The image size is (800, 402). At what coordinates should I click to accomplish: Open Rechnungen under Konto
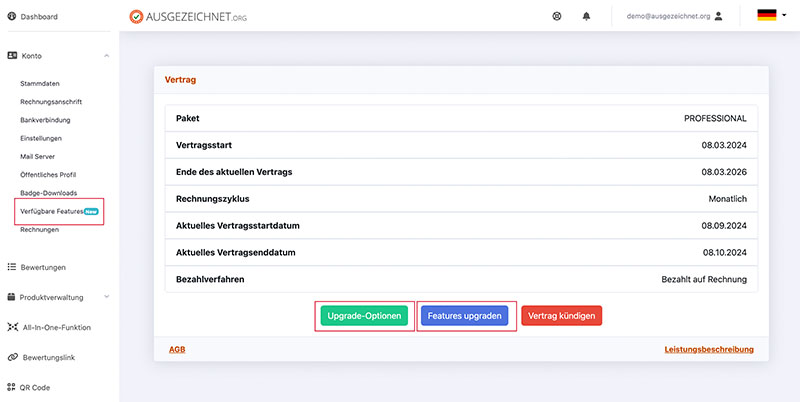[41, 229]
